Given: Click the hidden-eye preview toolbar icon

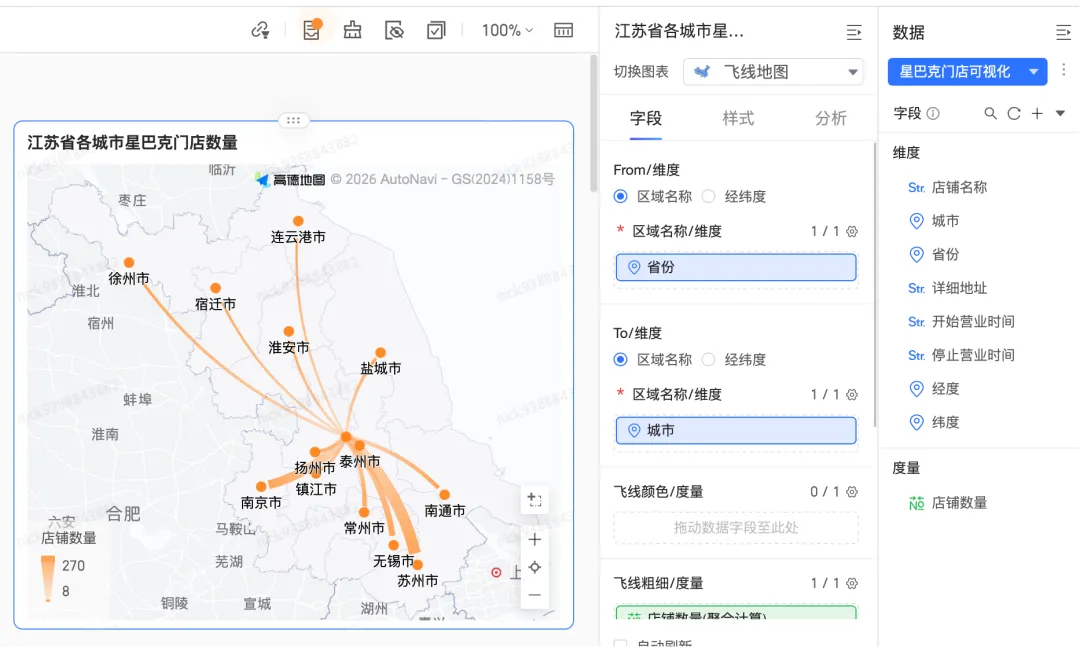Looking at the screenshot, I should pyautogui.click(x=394, y=30).
